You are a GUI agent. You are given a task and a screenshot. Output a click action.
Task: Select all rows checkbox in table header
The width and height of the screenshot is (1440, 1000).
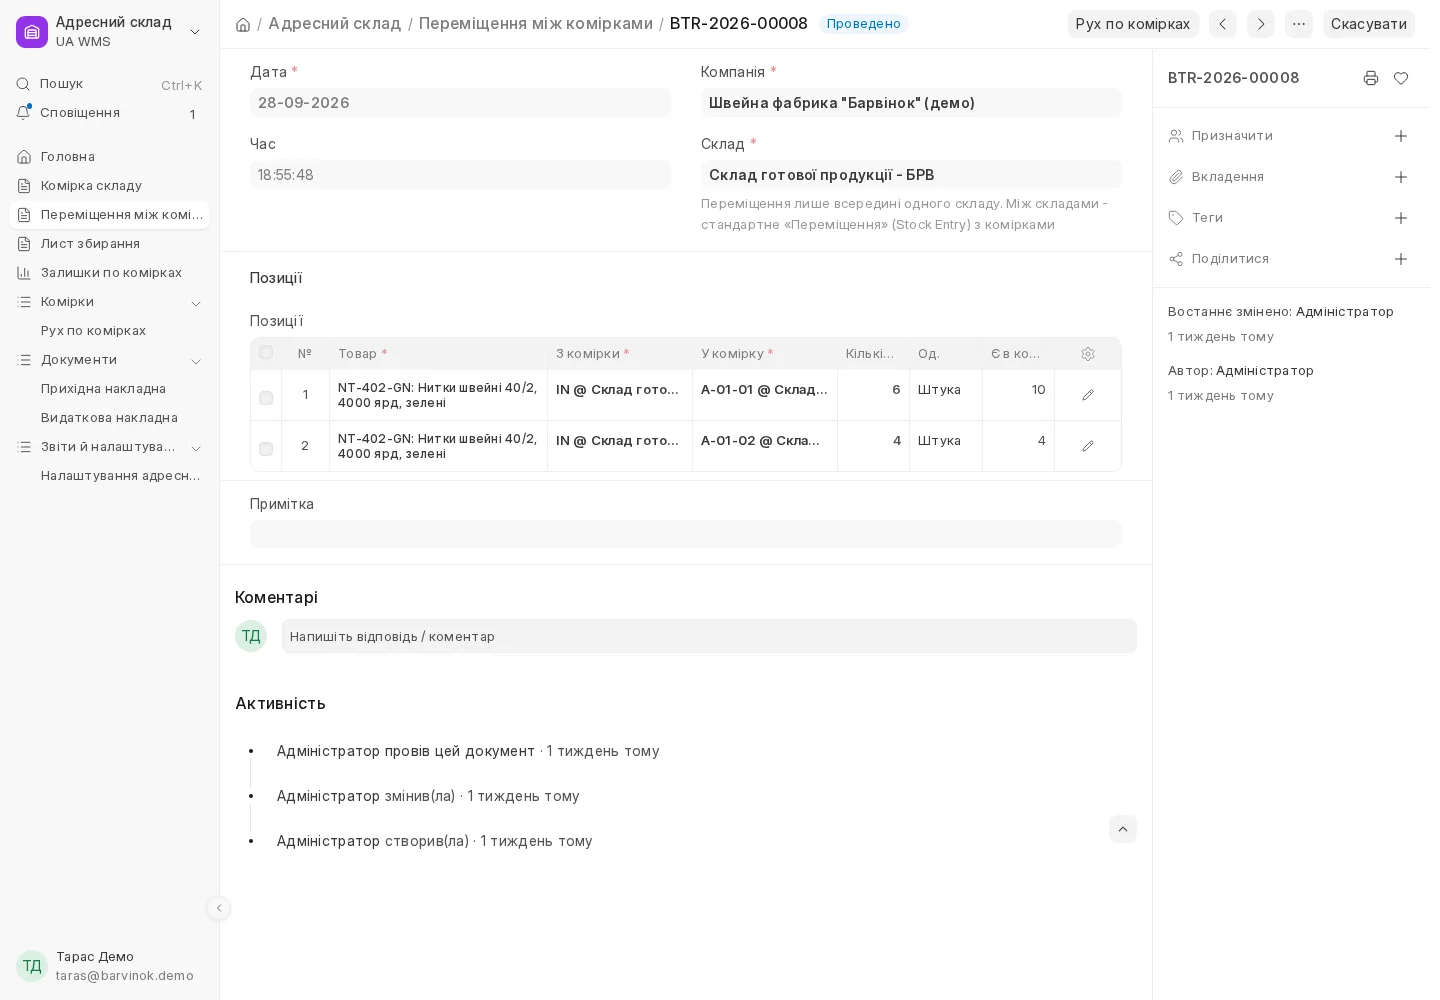click(266, 353)
